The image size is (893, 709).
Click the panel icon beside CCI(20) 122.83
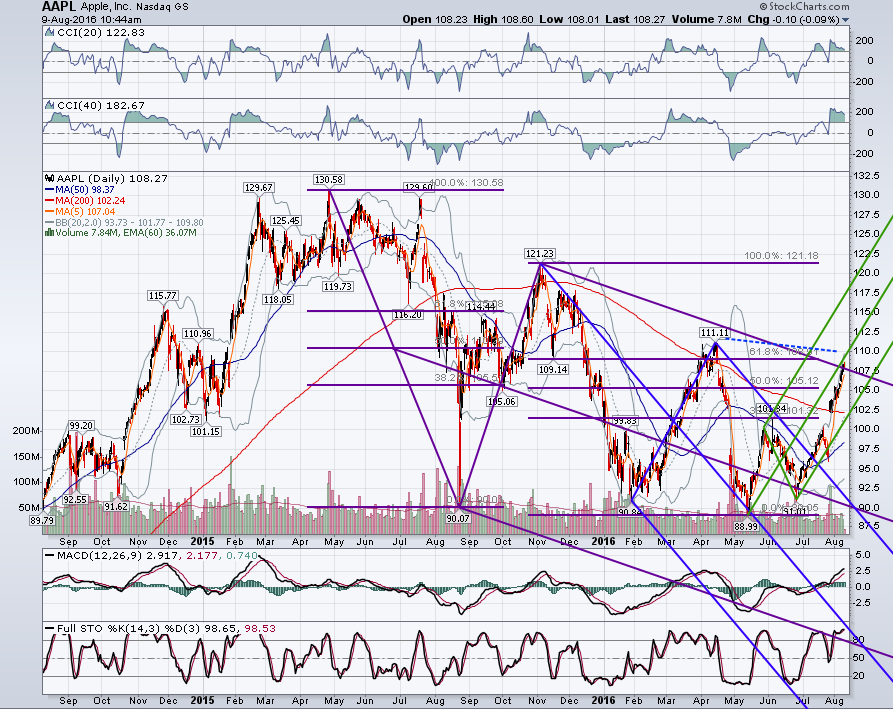[50, 33]
